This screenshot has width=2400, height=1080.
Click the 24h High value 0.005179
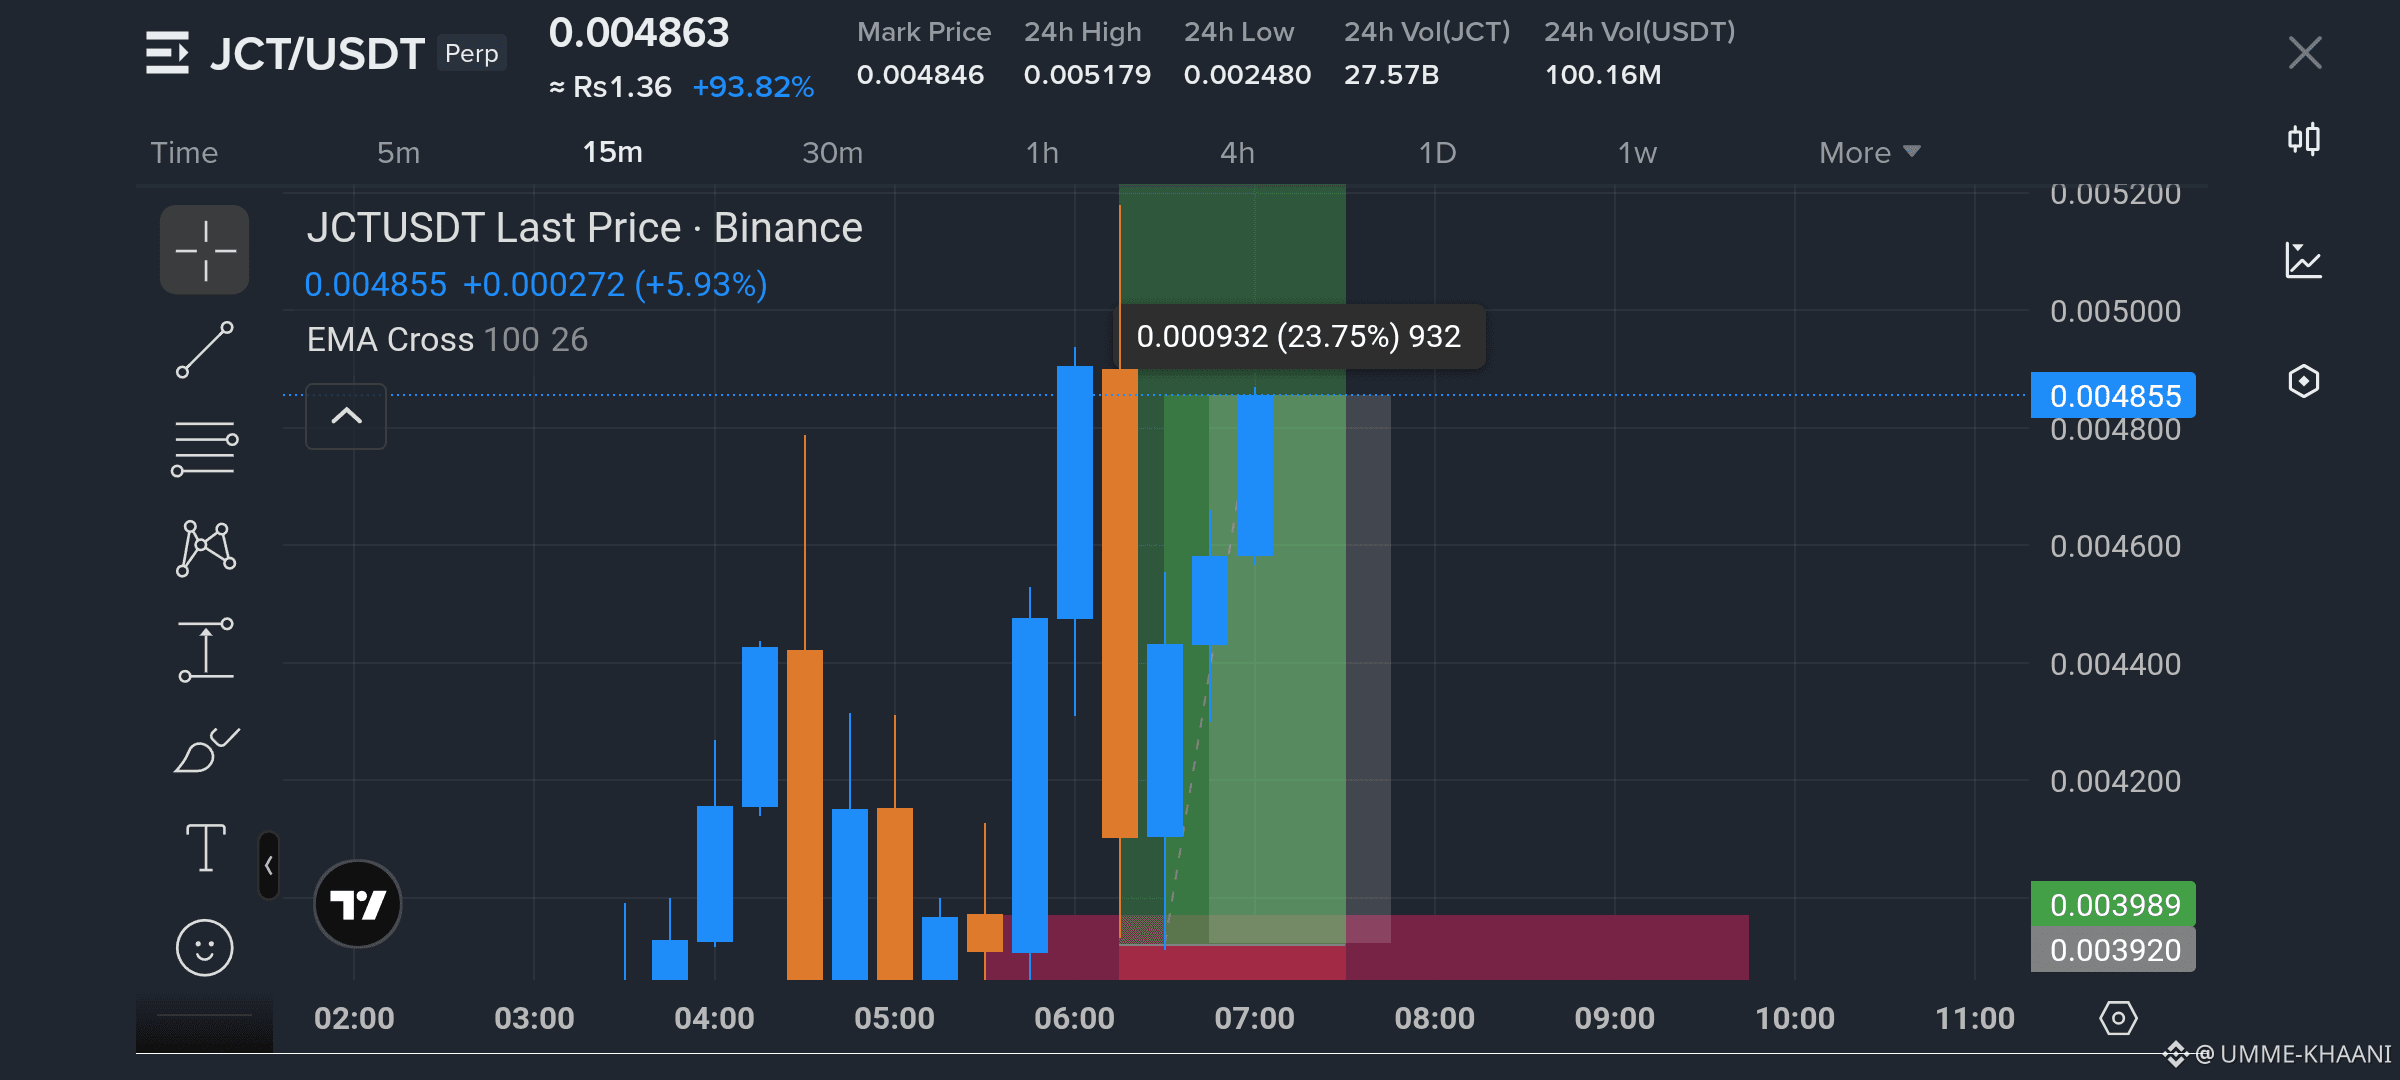pyautogui.click(x=1087, y=75)
